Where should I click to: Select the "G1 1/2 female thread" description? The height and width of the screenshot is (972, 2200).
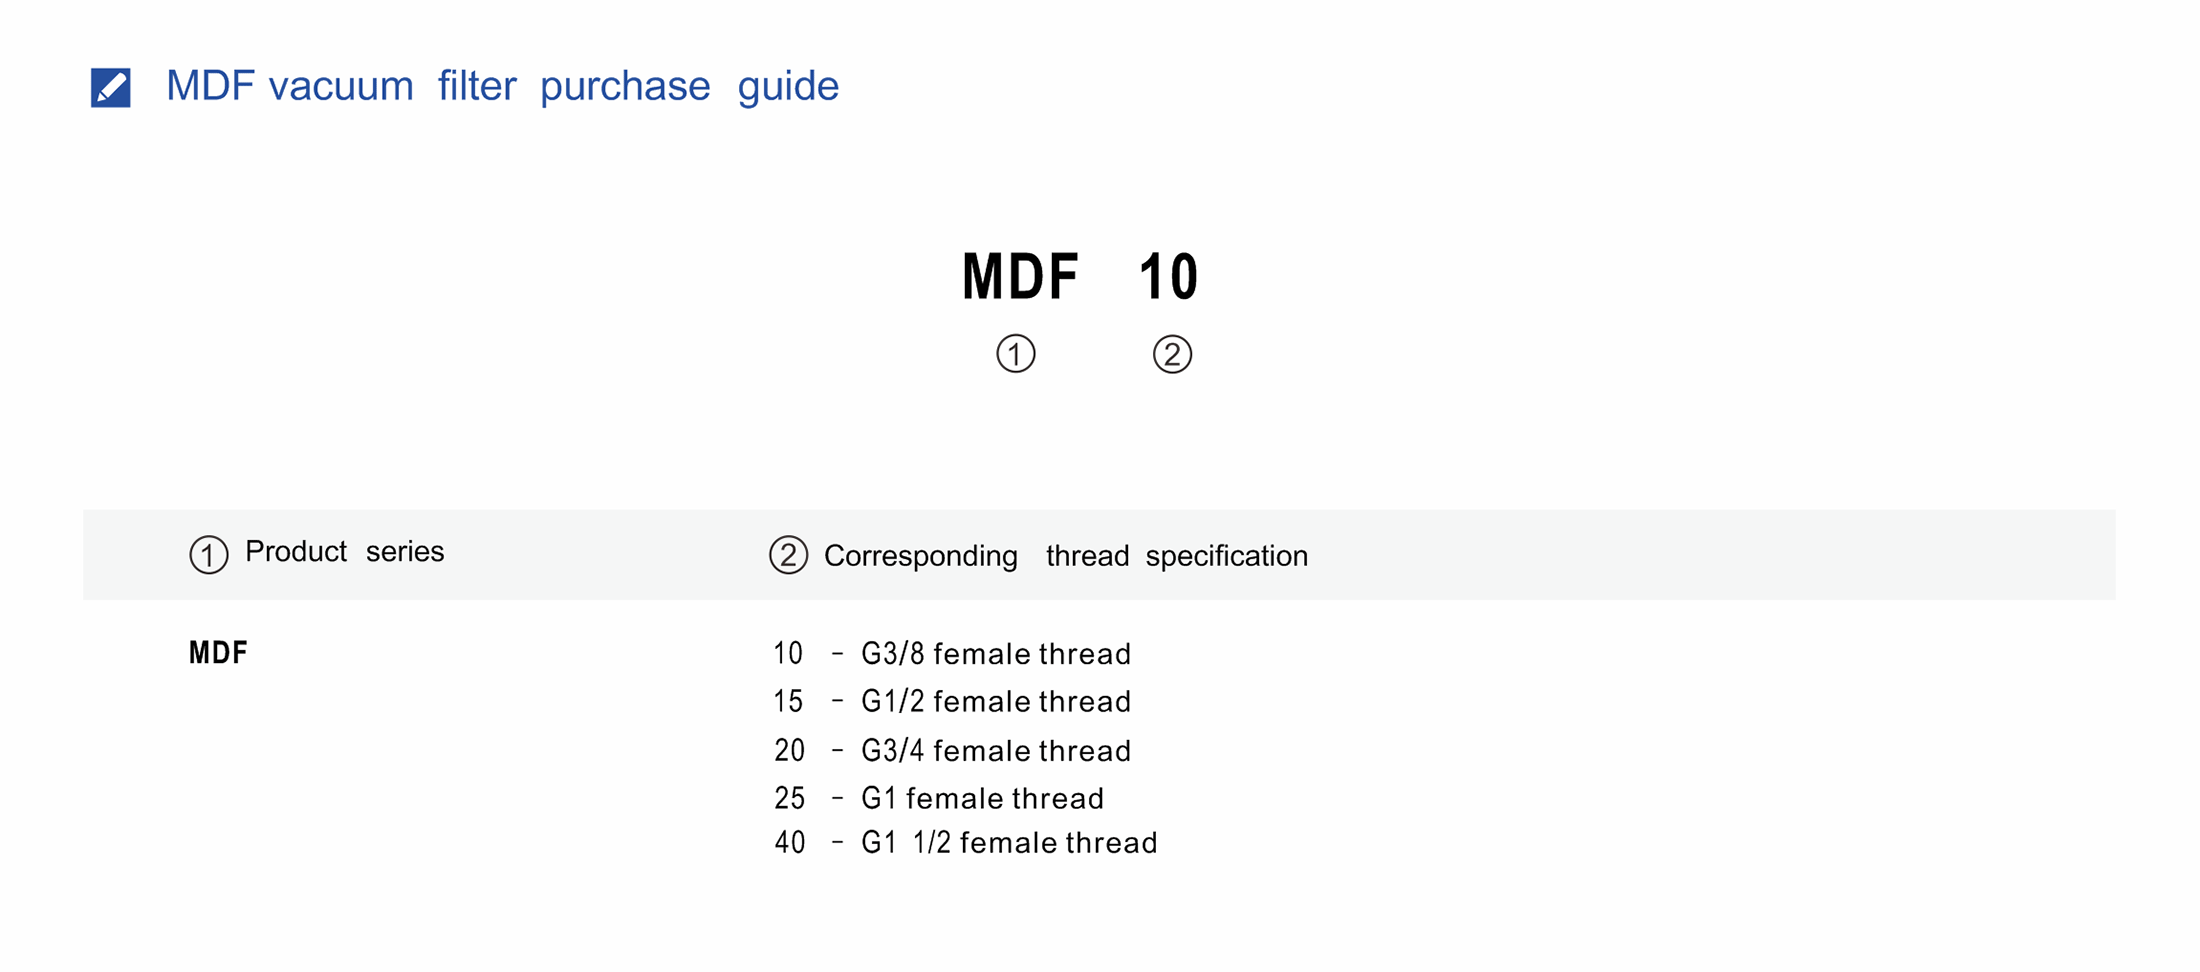1009,843
